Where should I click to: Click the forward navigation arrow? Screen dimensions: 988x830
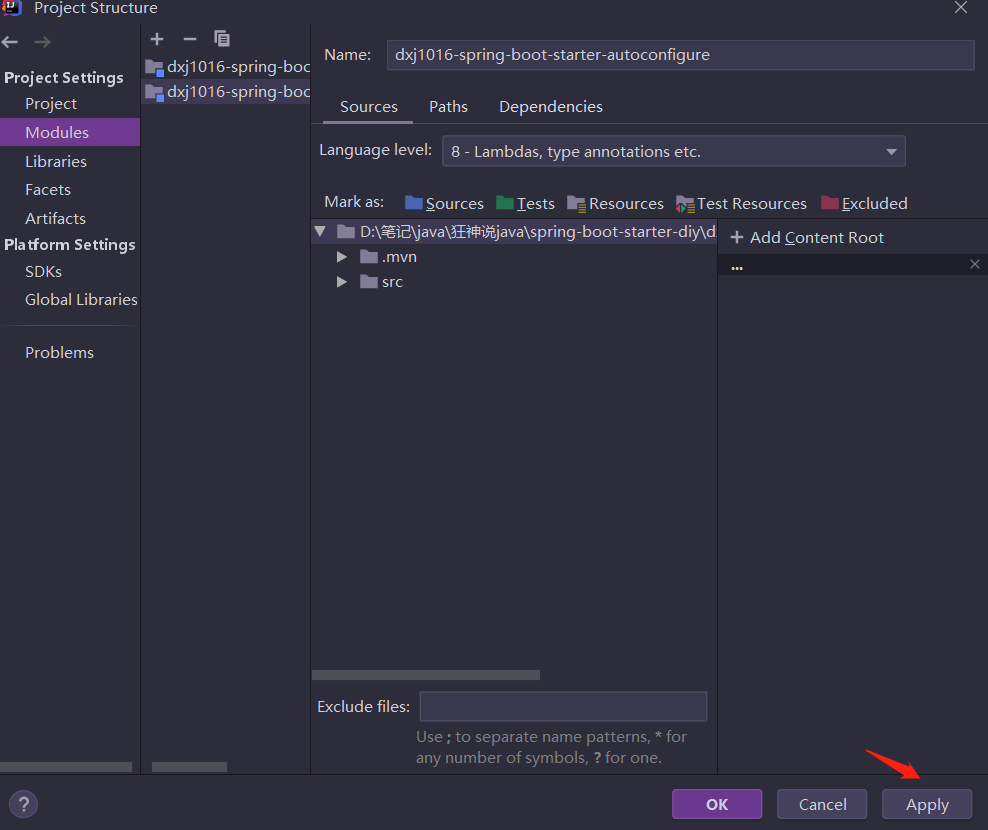[42, 42]
